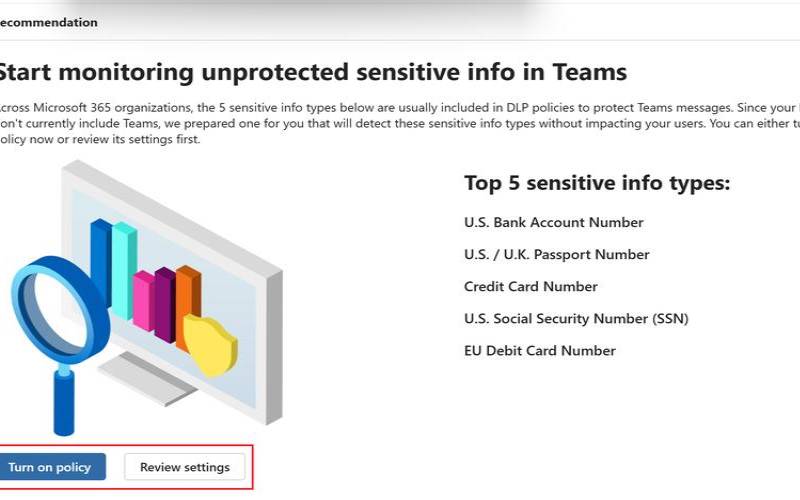Click the Start monitoring unprotected sensitive info heading
The height and width of the screenshot is (500, 800).
point(310,72)
